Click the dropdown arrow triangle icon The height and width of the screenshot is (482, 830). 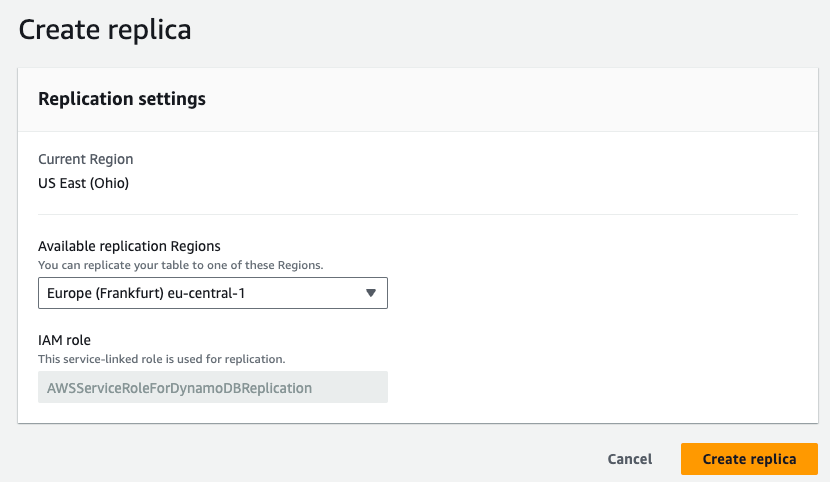tap(370, 293)
